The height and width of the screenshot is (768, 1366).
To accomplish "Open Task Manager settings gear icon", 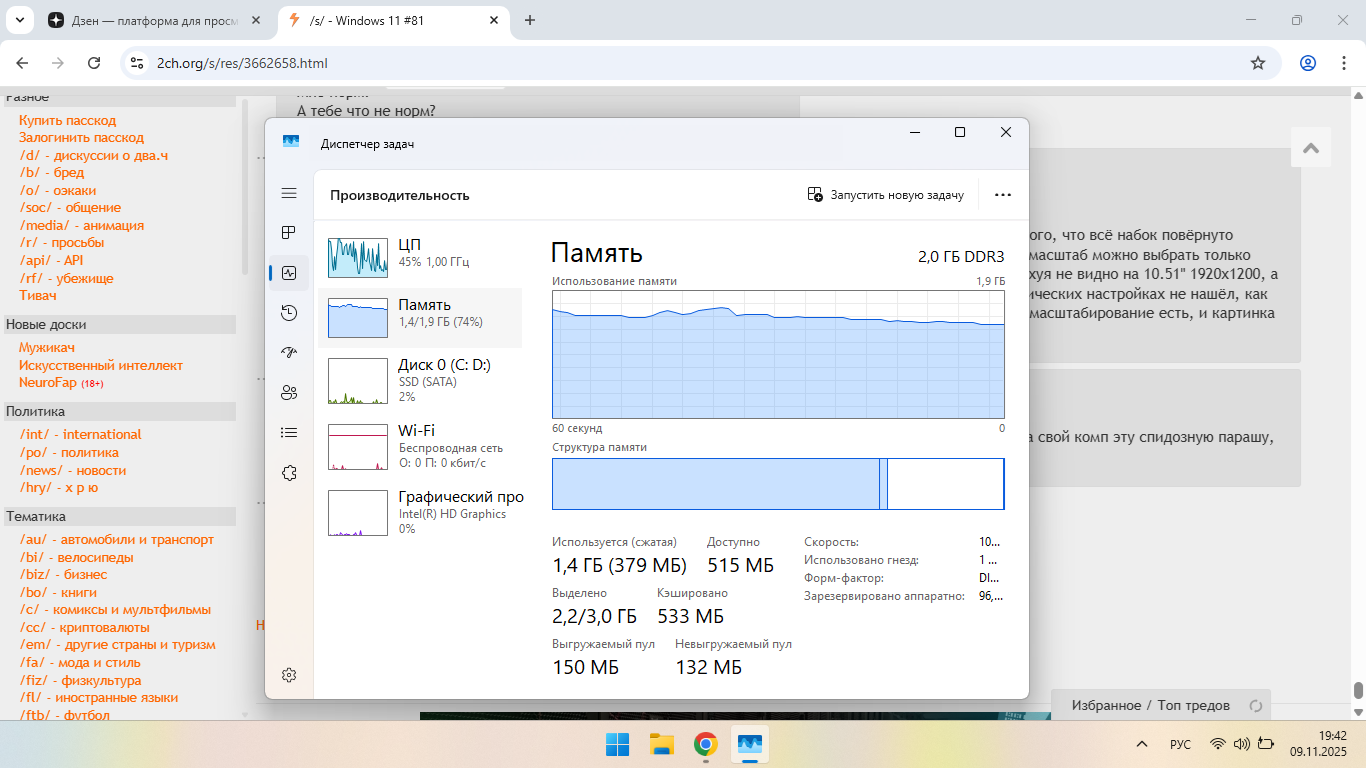I will coord(289,675).
